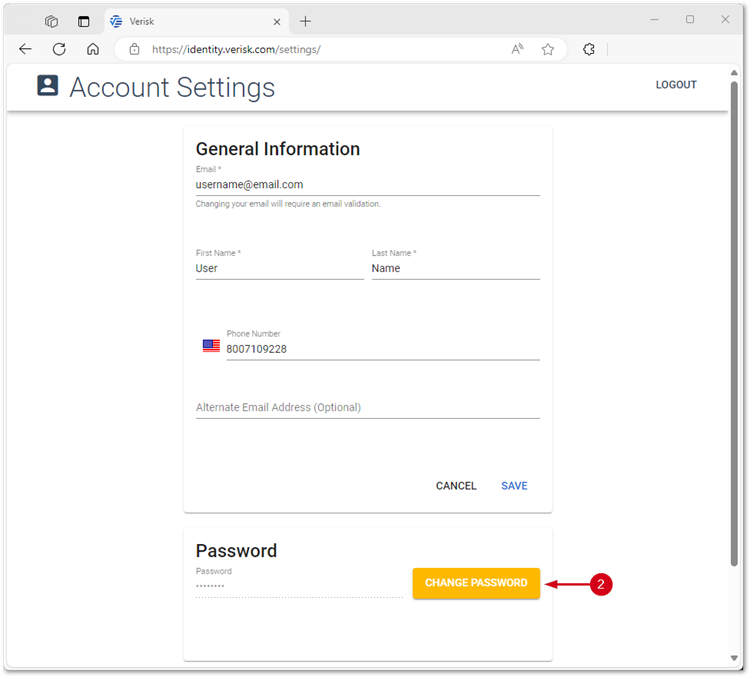Click the Phone Number input field

pyautogui.click(x=382, y=349)
